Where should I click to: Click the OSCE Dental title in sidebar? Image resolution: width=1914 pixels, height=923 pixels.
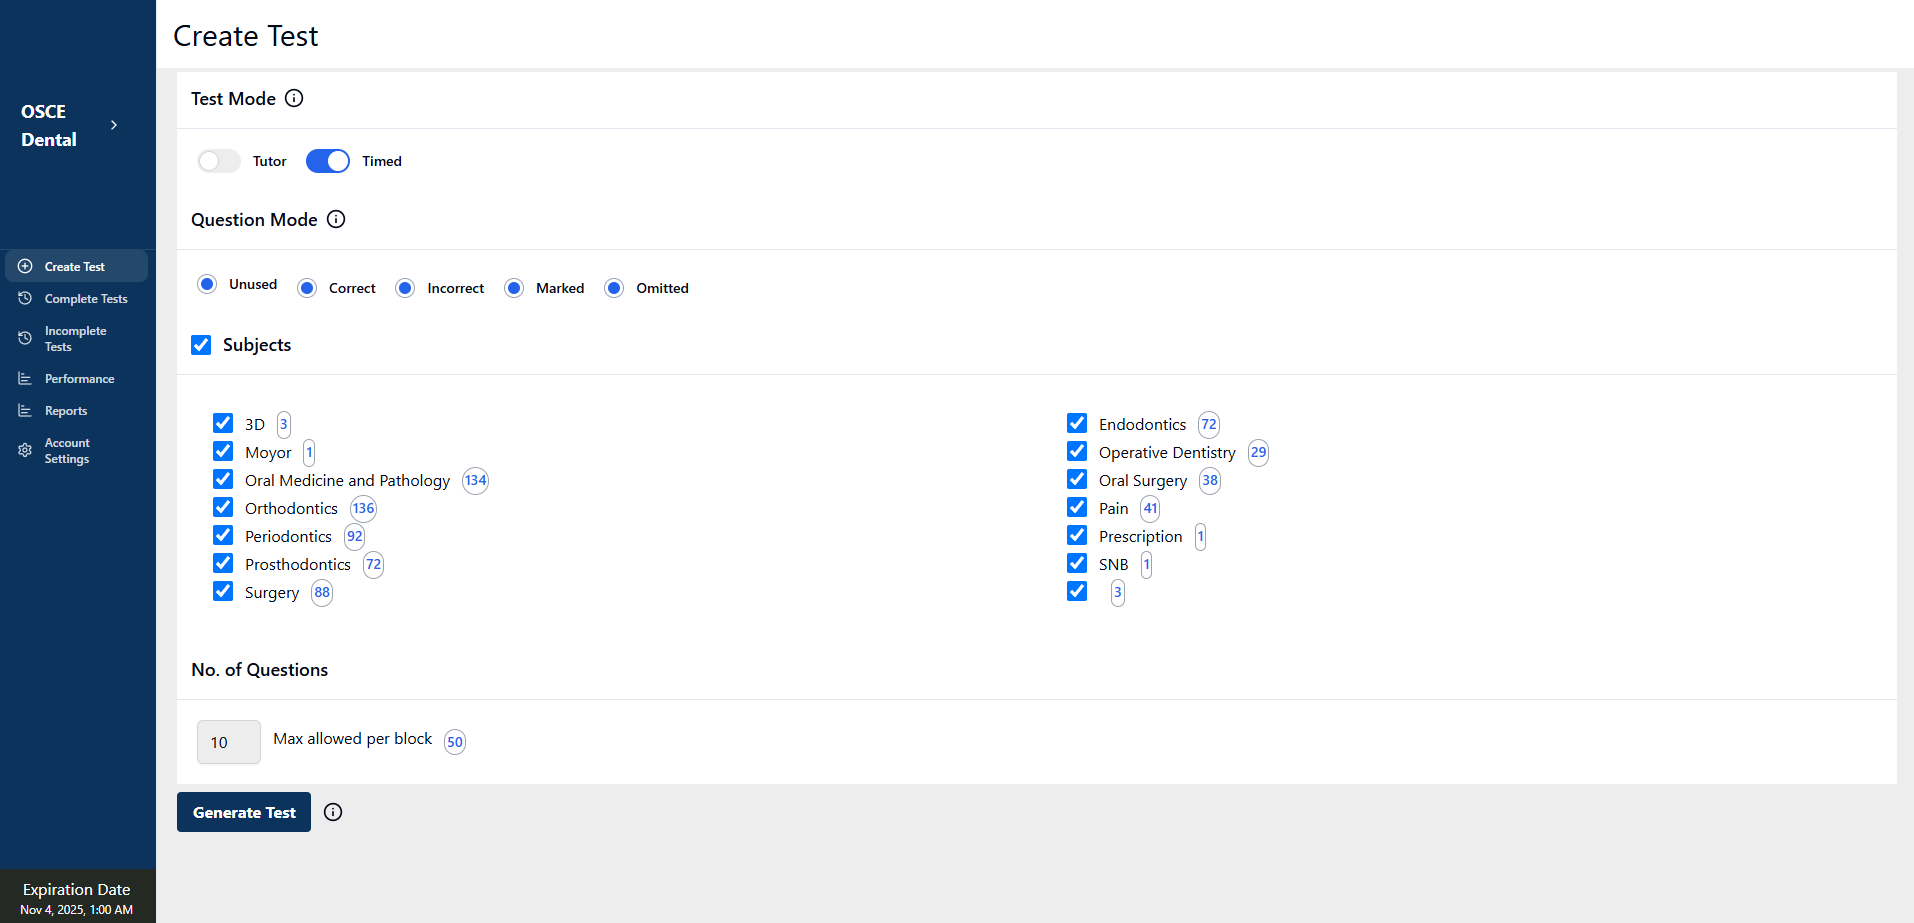click(x=49, y=125)
